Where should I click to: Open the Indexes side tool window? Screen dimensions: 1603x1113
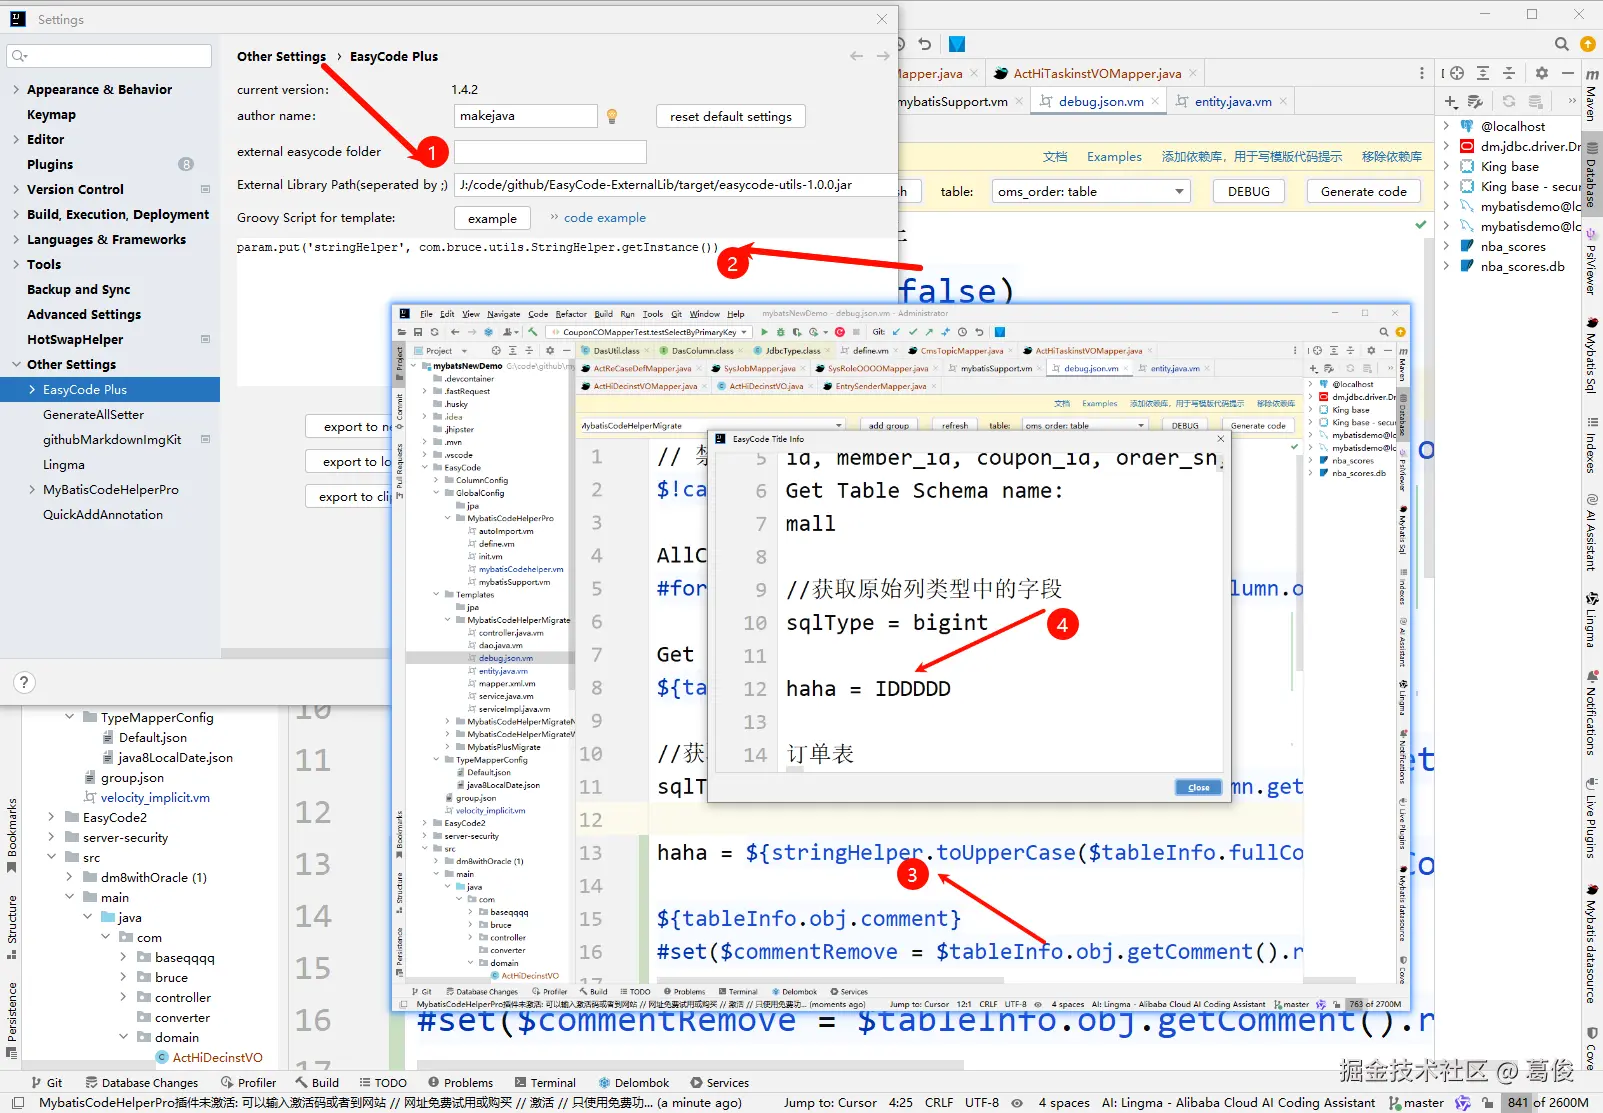click(1591, 444)
